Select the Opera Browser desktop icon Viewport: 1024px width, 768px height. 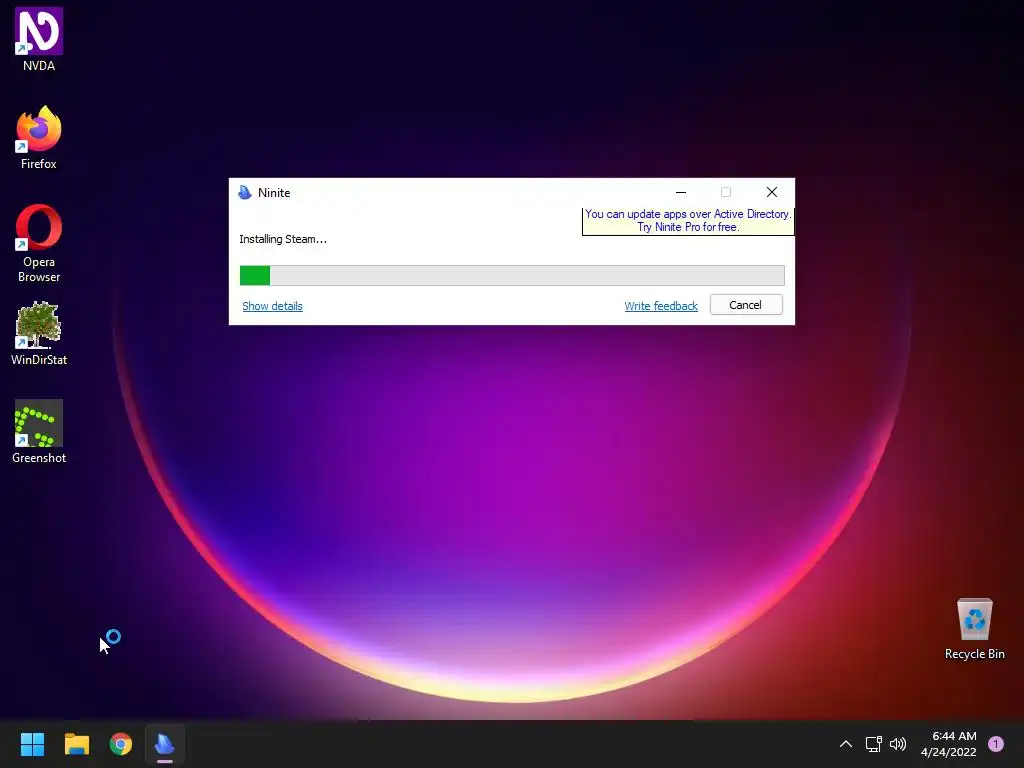tap(39, 243)
